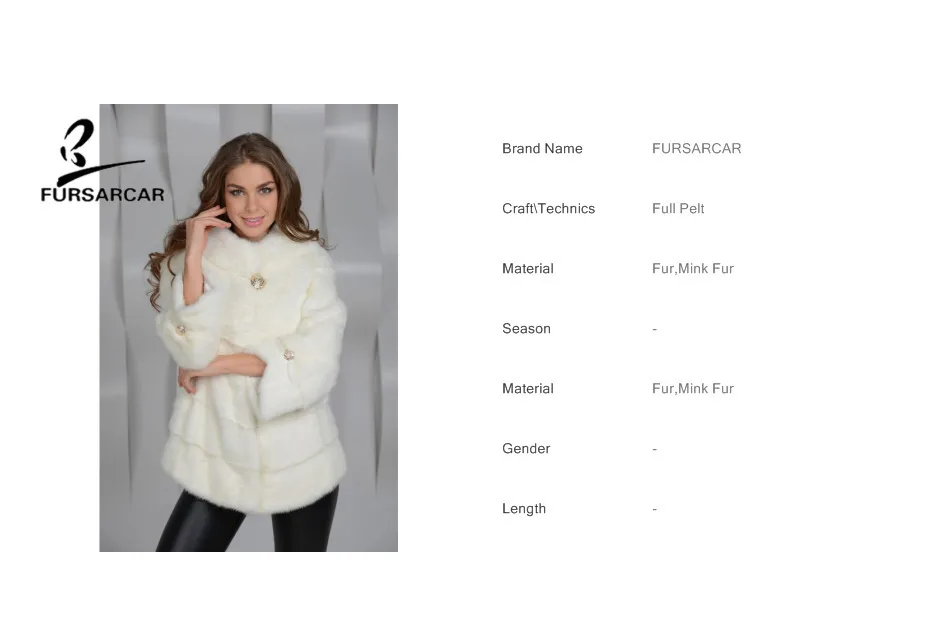Select the Craft\Technics label

548,208
